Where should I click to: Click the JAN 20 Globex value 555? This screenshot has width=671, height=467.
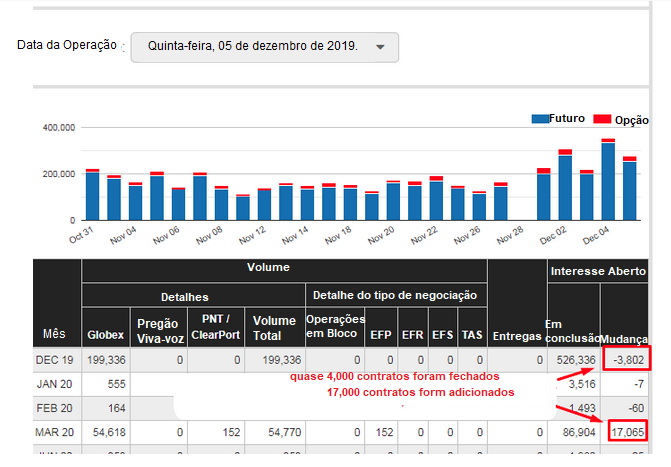tap(116, 384)
